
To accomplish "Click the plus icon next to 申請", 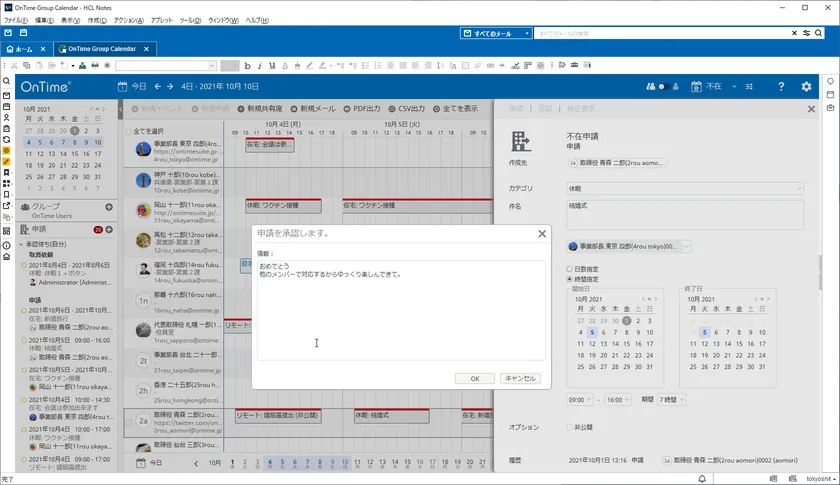I will tap(109, 229).
